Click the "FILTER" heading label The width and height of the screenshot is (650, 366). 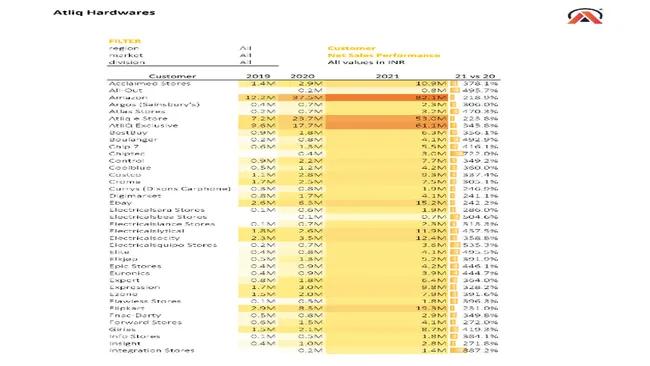[x=125, y=41]
